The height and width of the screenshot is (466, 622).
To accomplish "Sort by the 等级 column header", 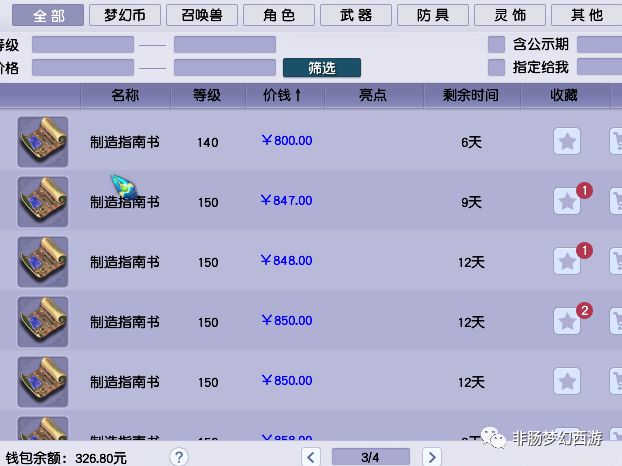I will [207, 95].
